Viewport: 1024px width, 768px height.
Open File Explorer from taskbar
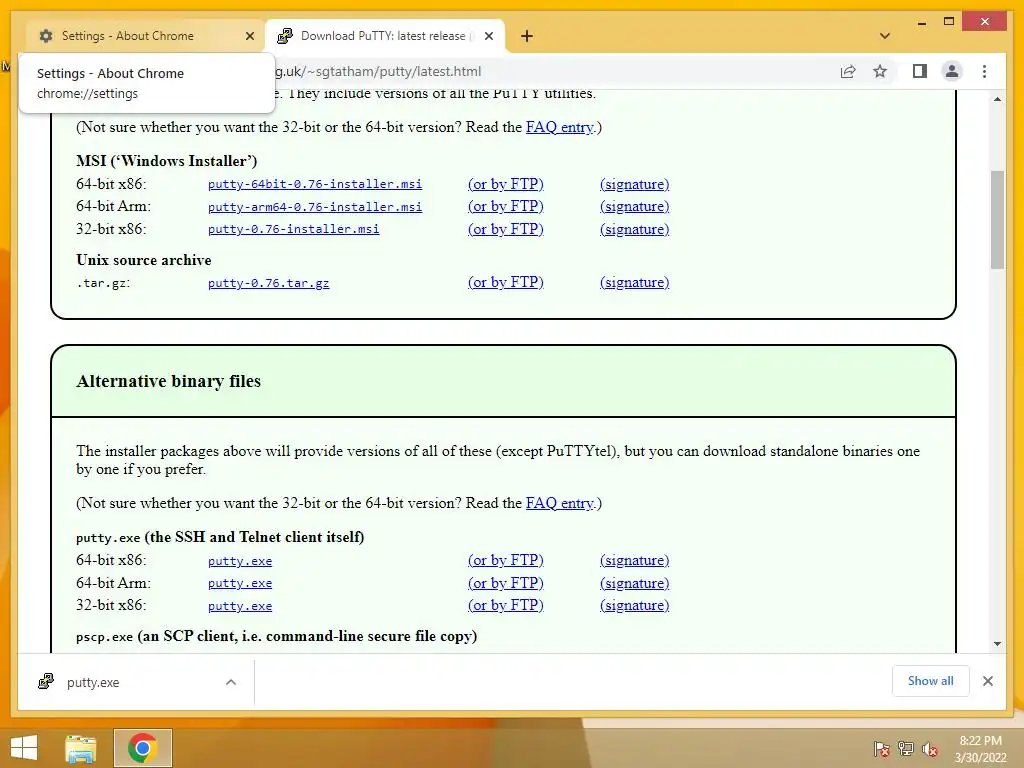tap(80, 748)
